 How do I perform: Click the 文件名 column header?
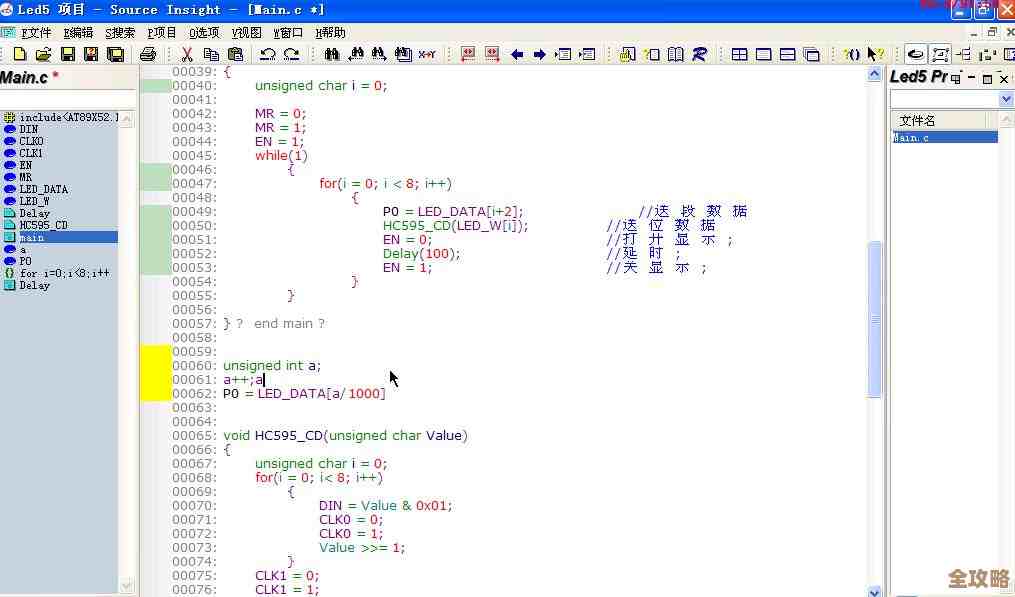[917, 121]
